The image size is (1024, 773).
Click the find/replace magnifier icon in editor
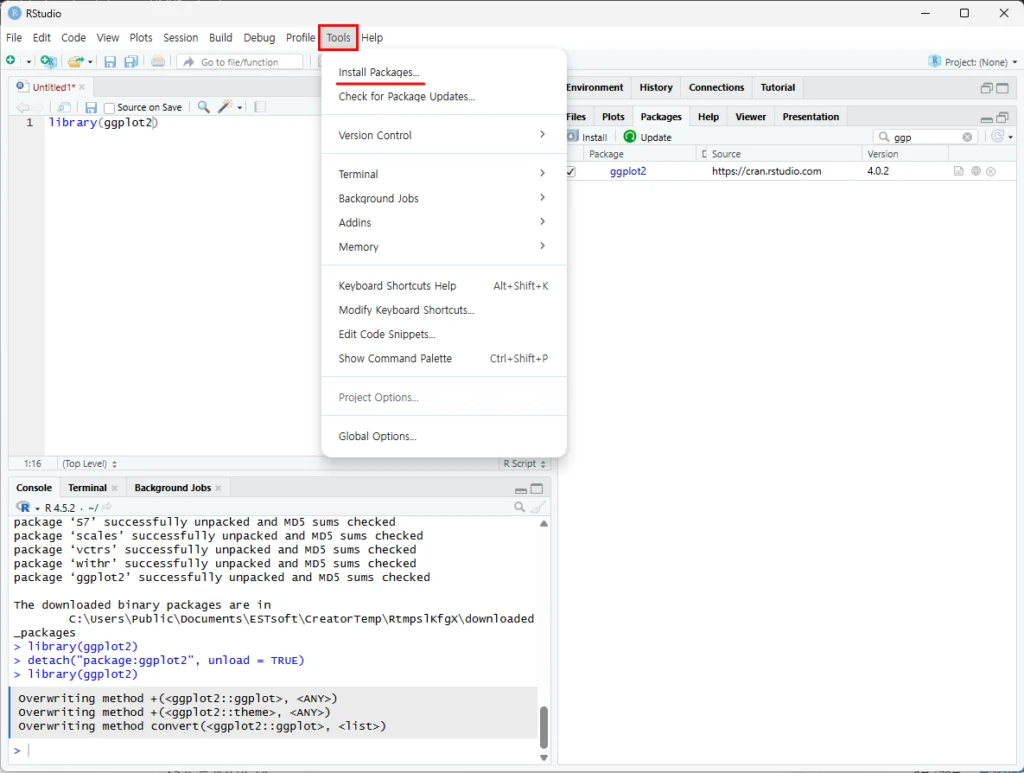pos(203,107)
